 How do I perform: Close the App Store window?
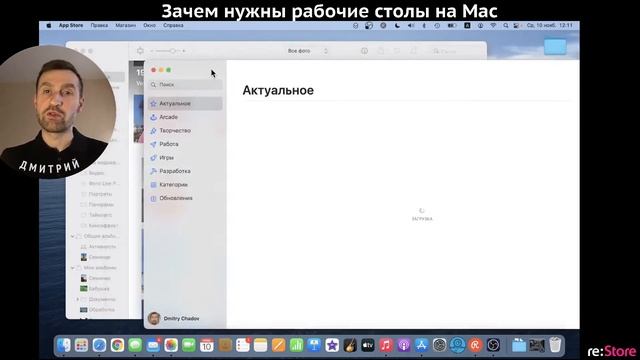154,70
